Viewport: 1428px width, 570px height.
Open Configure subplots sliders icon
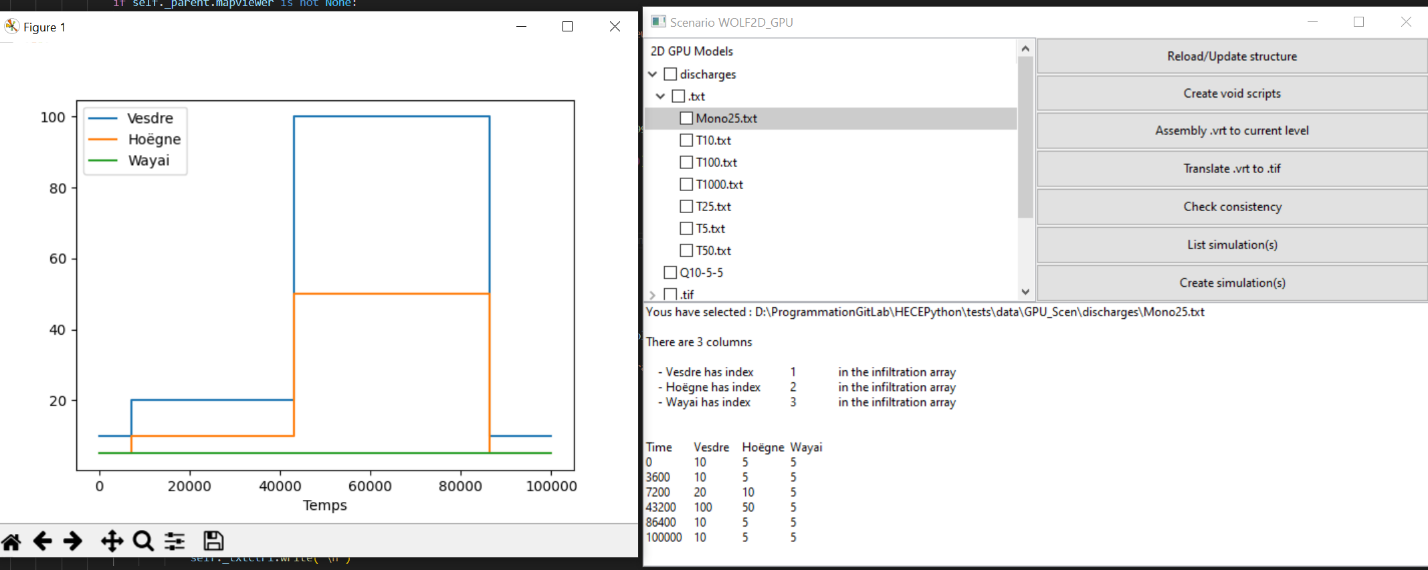click(x=175, y=542)
